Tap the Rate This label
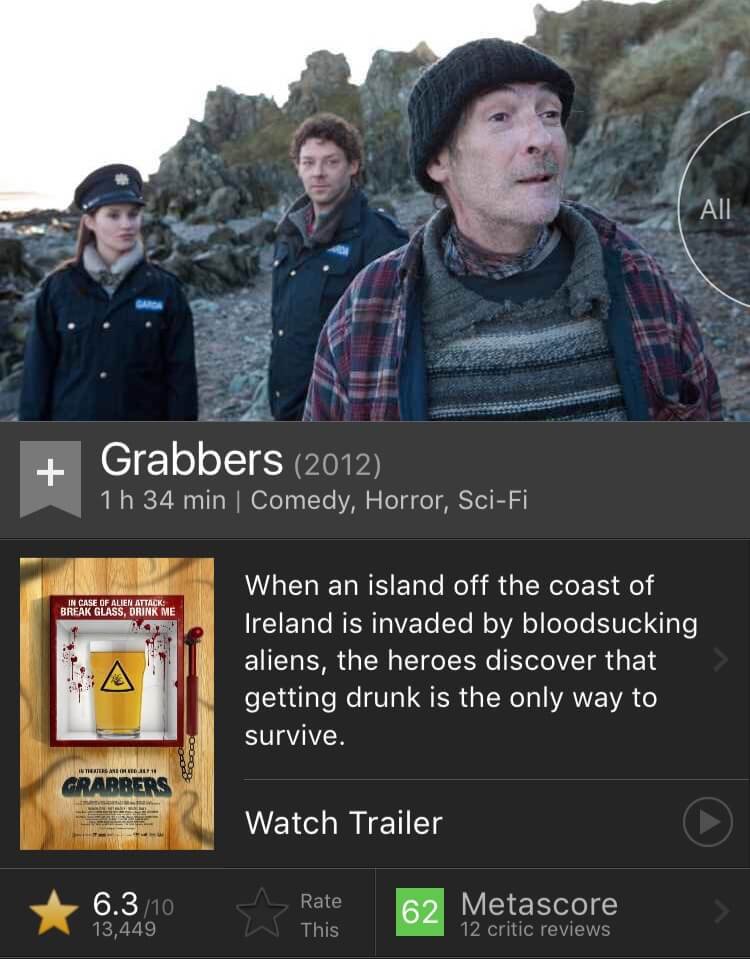Viewport: 750px width, 959px height. [x=320, y=915]
